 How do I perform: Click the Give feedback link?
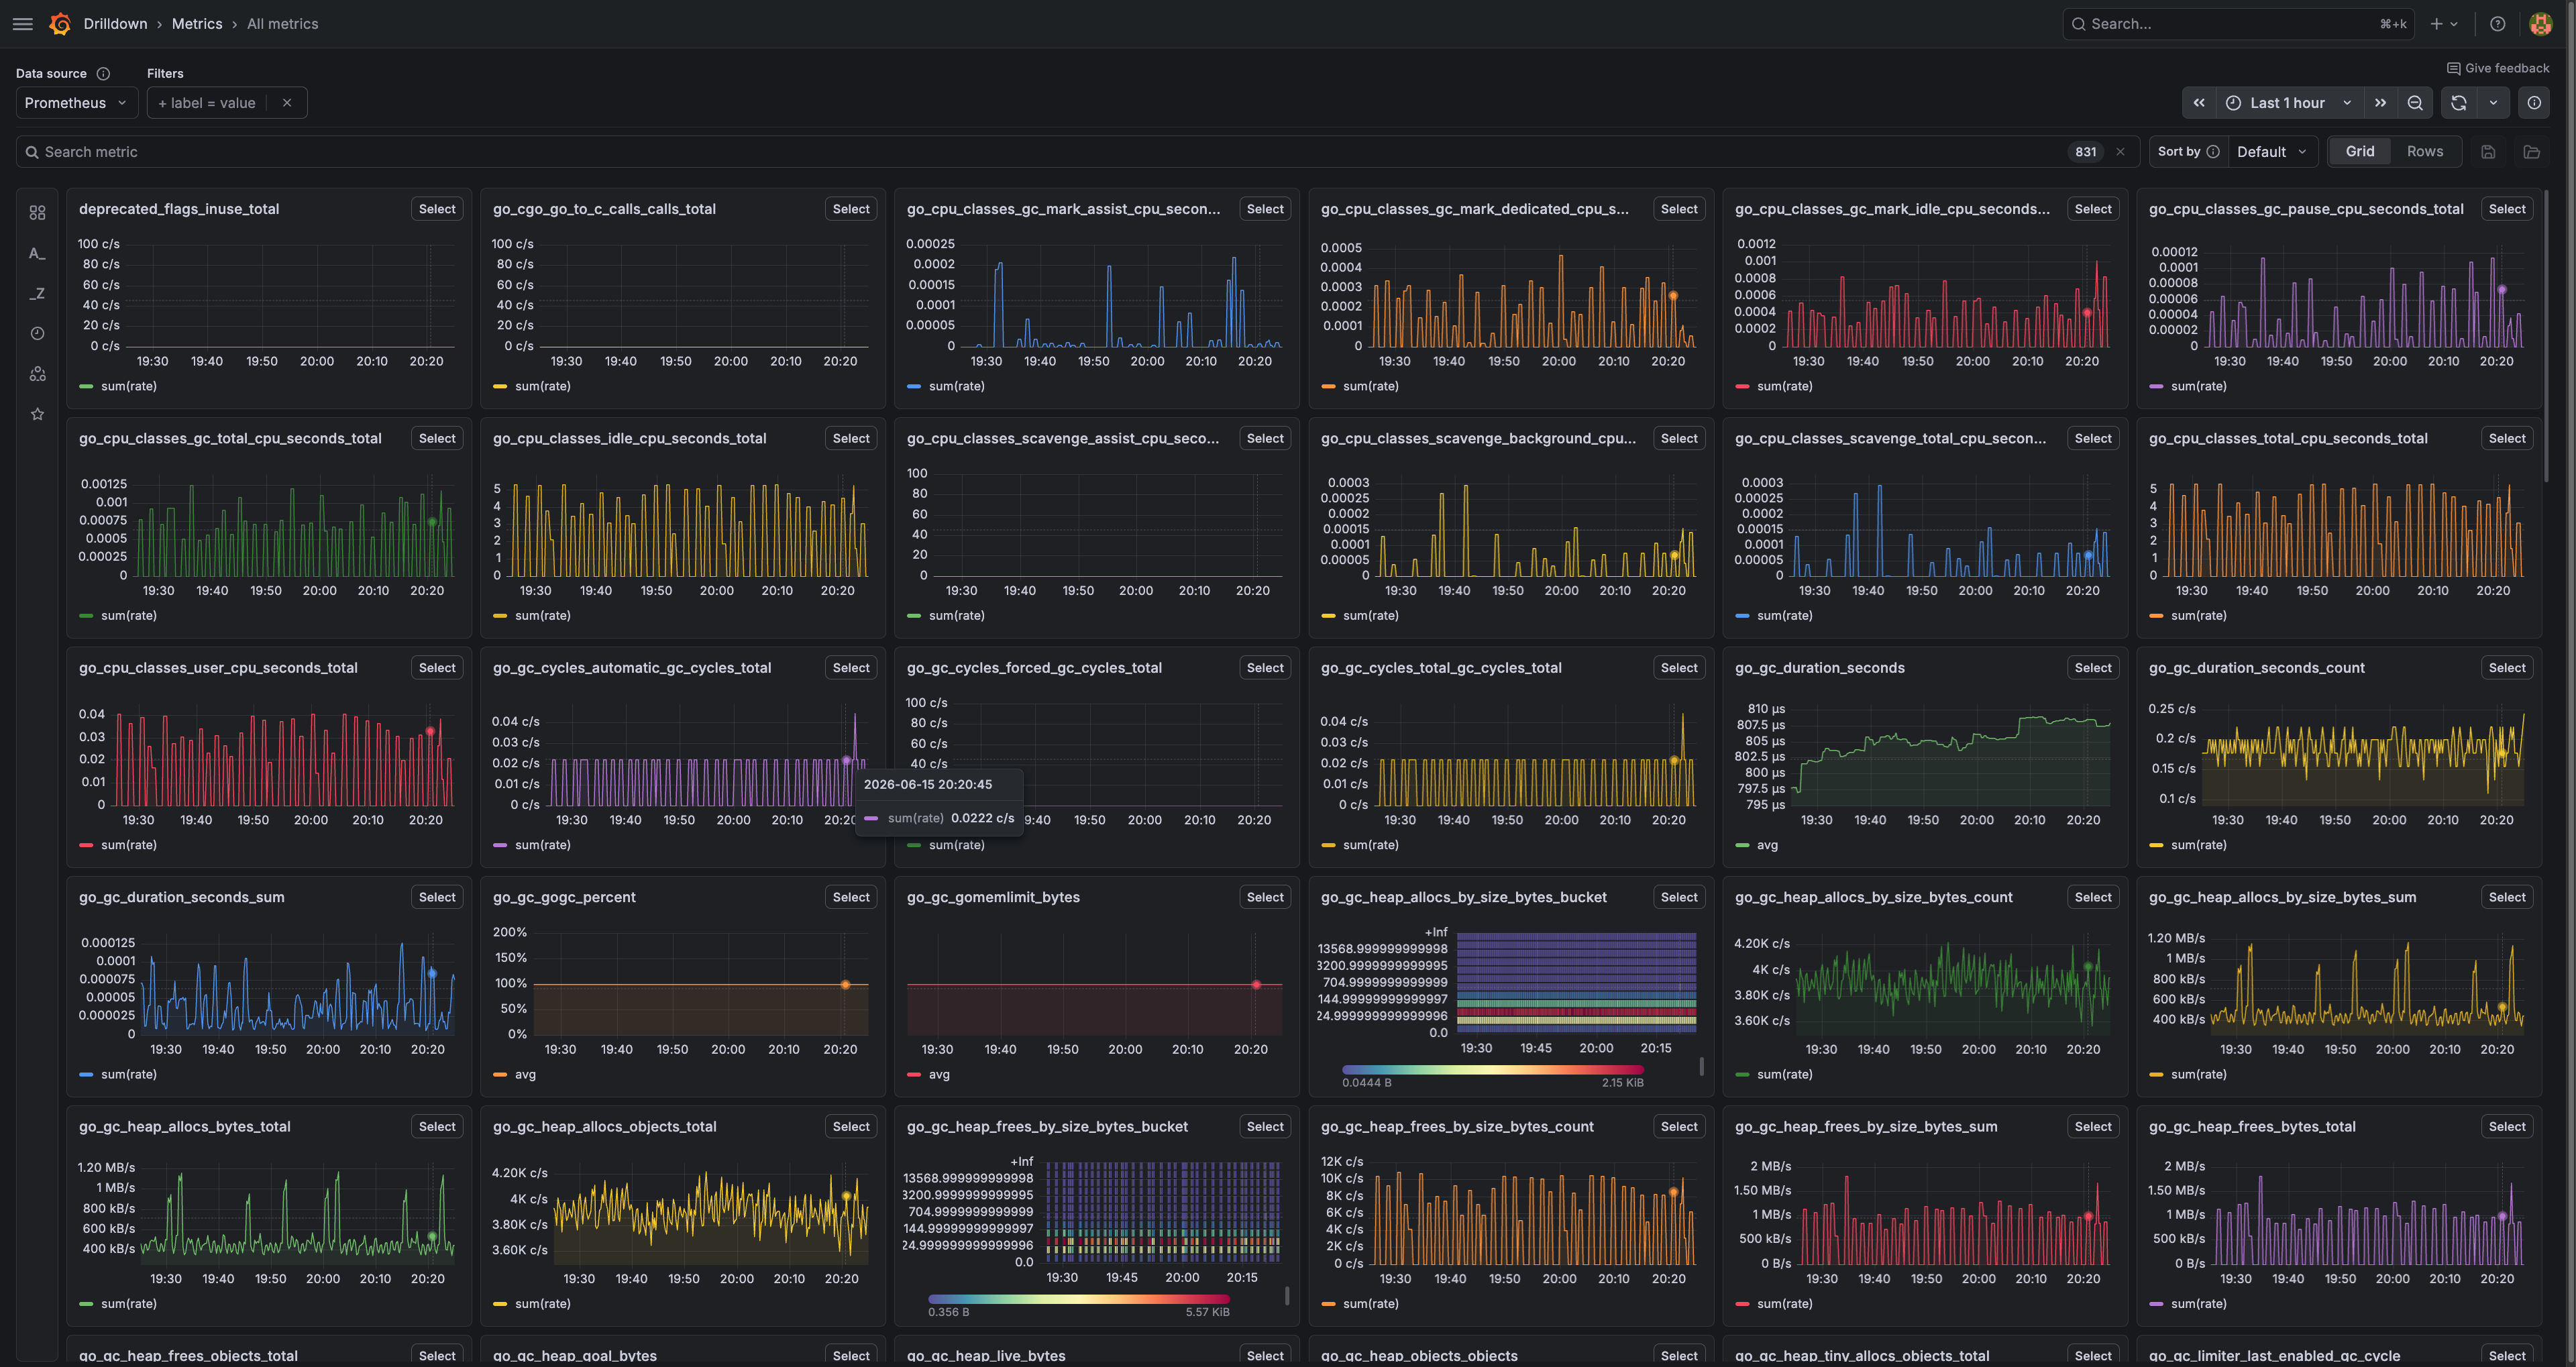click(x=2497, y=68)
